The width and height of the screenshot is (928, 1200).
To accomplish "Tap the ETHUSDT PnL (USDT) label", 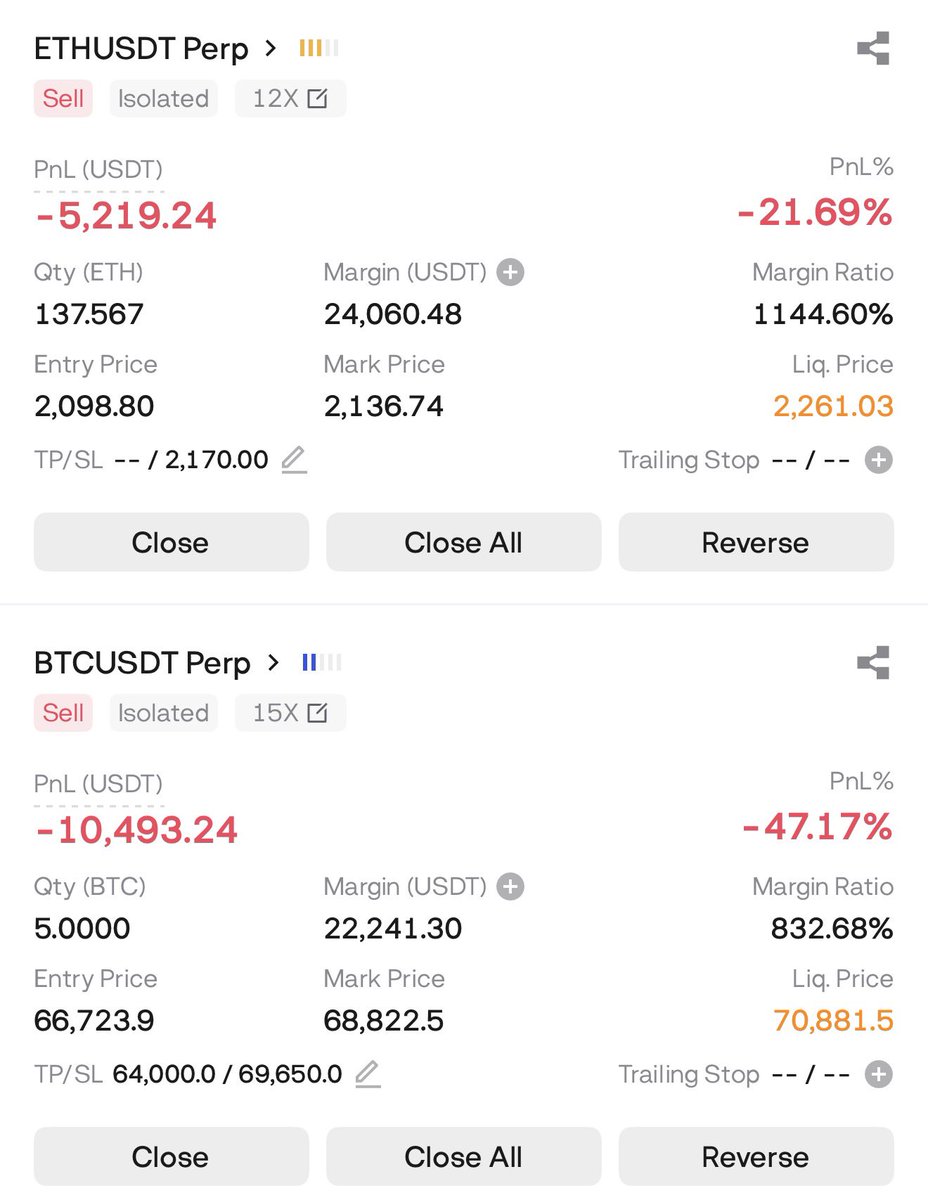I will click(x=98, y=170).
